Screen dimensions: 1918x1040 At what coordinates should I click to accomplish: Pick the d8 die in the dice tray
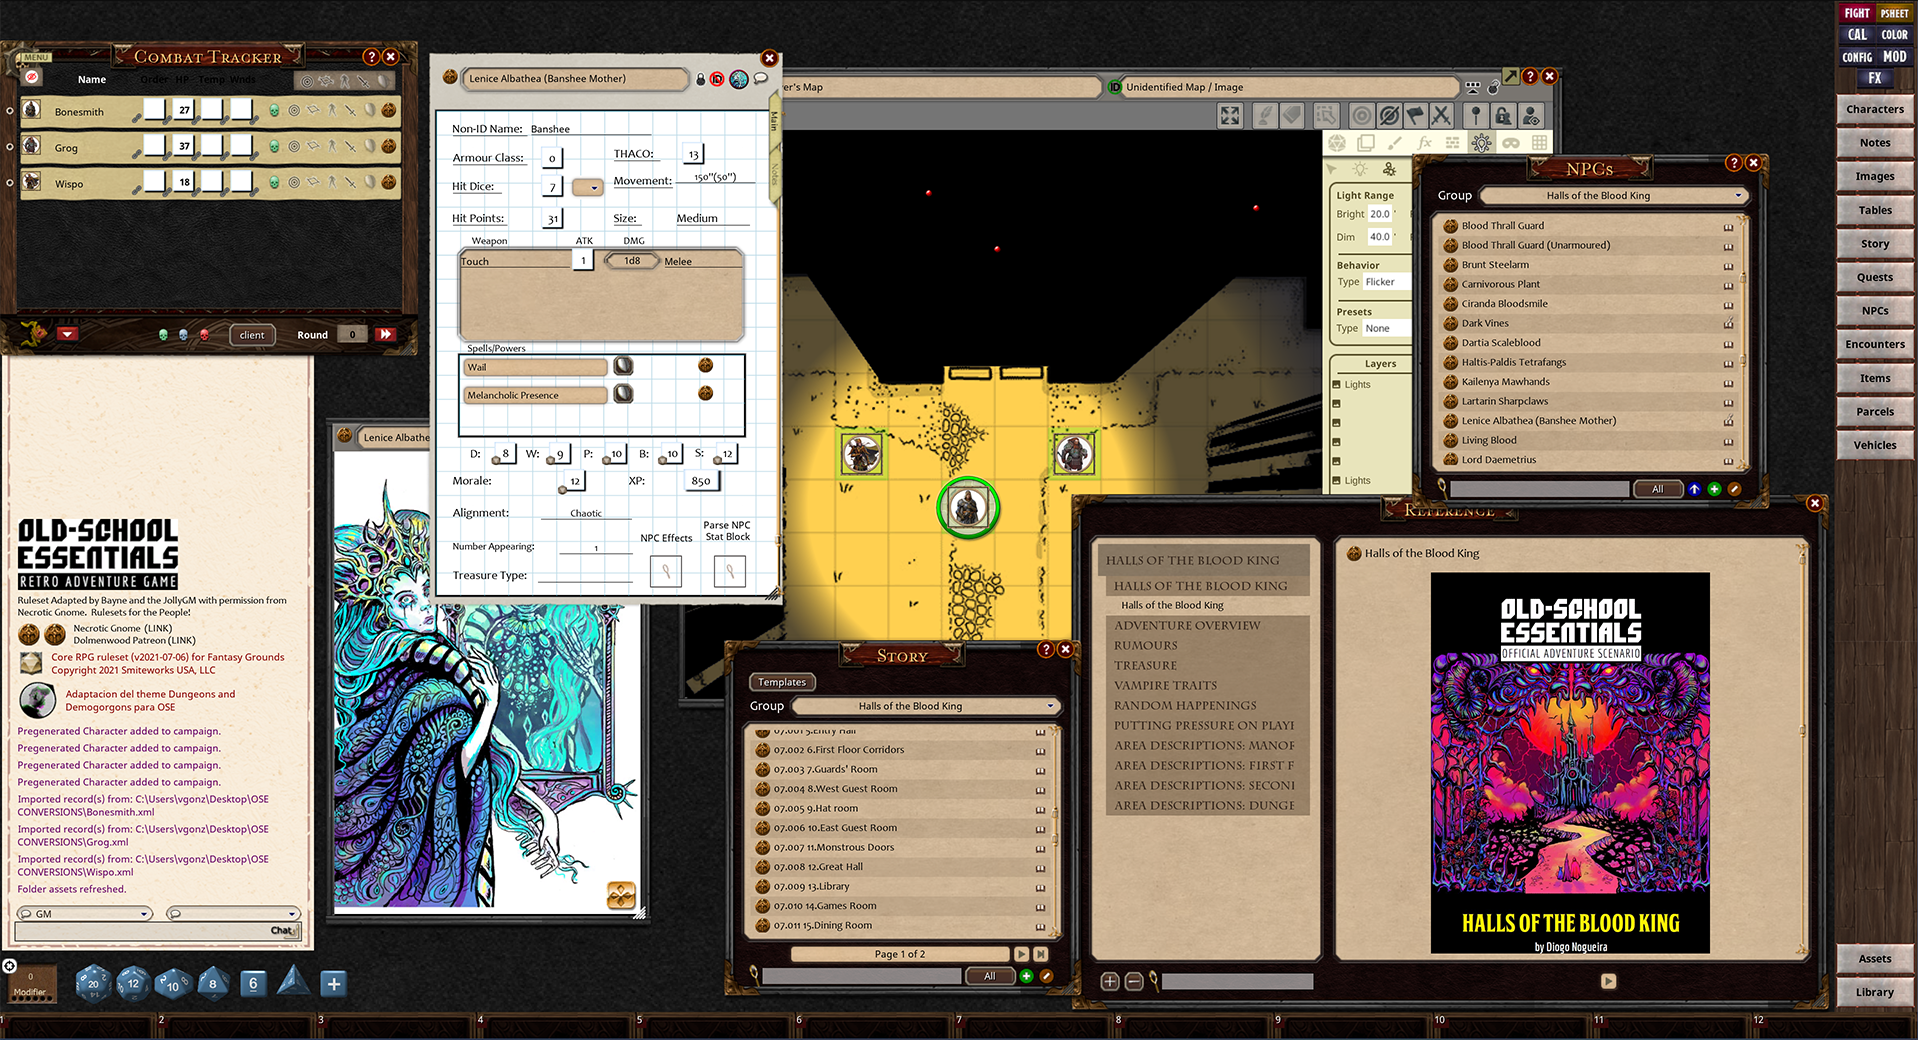[x=212, y=983]
